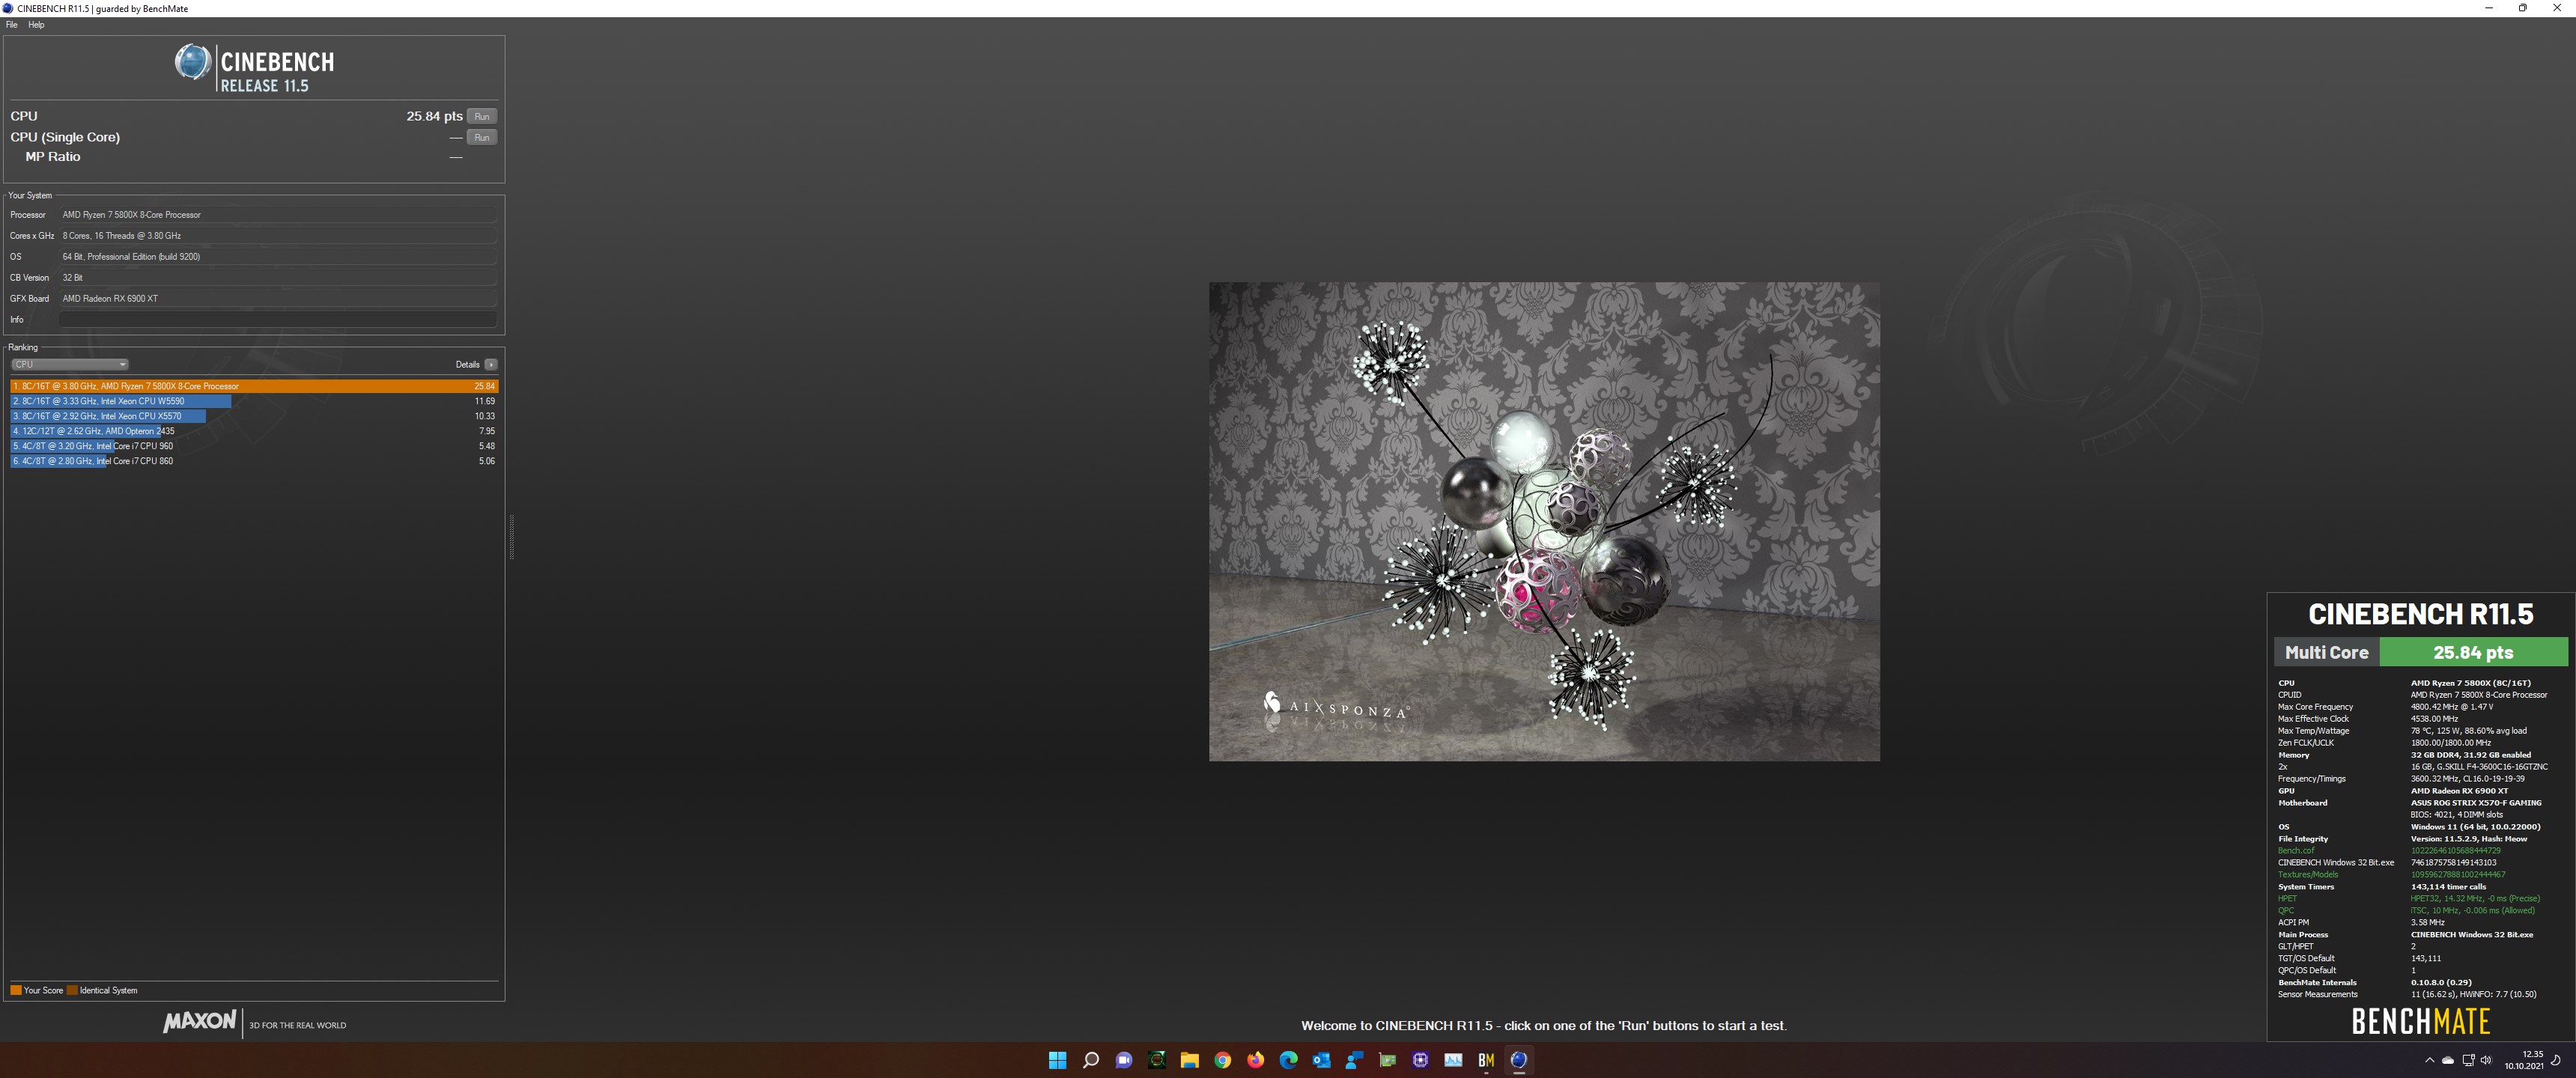The image size is (2576, 1078).
Task: Click the Cores x GHz field value
Action: point(278,236)
